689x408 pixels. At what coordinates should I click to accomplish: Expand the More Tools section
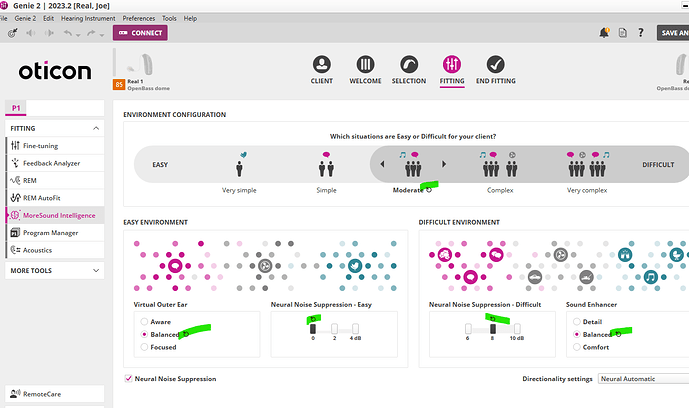coord(96,271)
